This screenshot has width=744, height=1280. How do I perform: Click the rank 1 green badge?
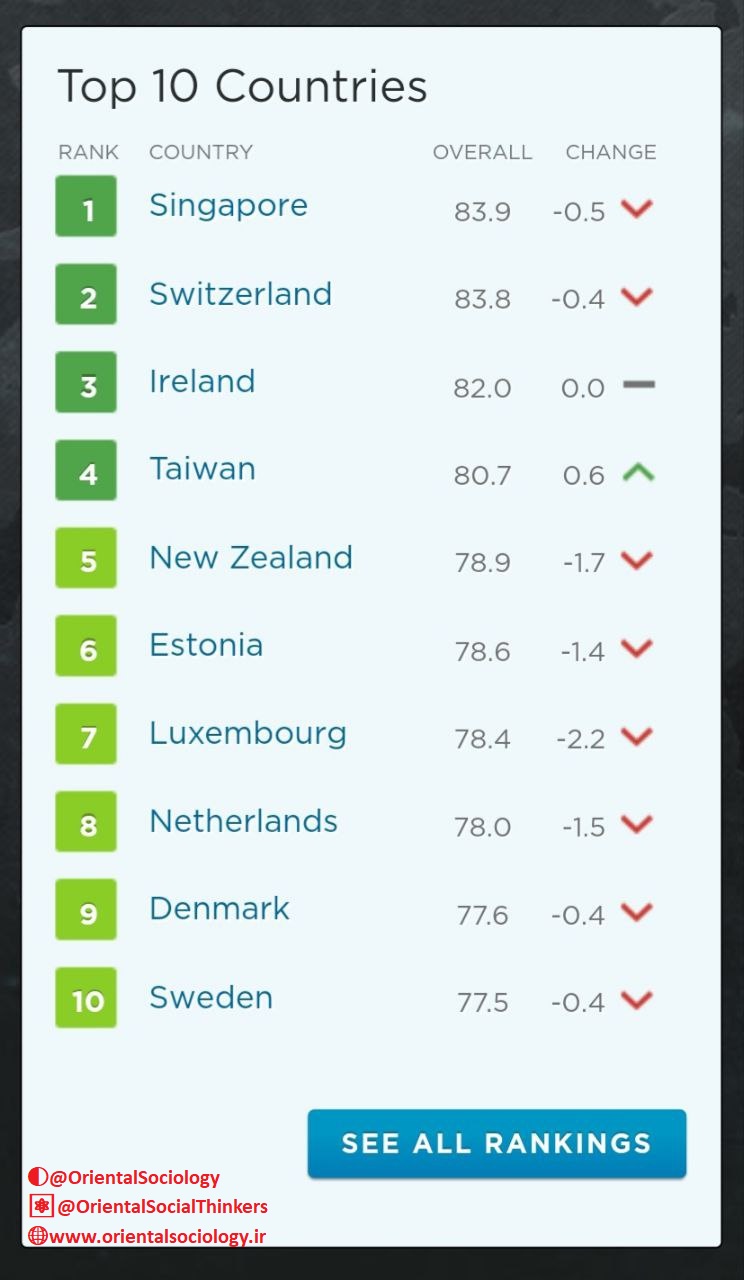86,206
